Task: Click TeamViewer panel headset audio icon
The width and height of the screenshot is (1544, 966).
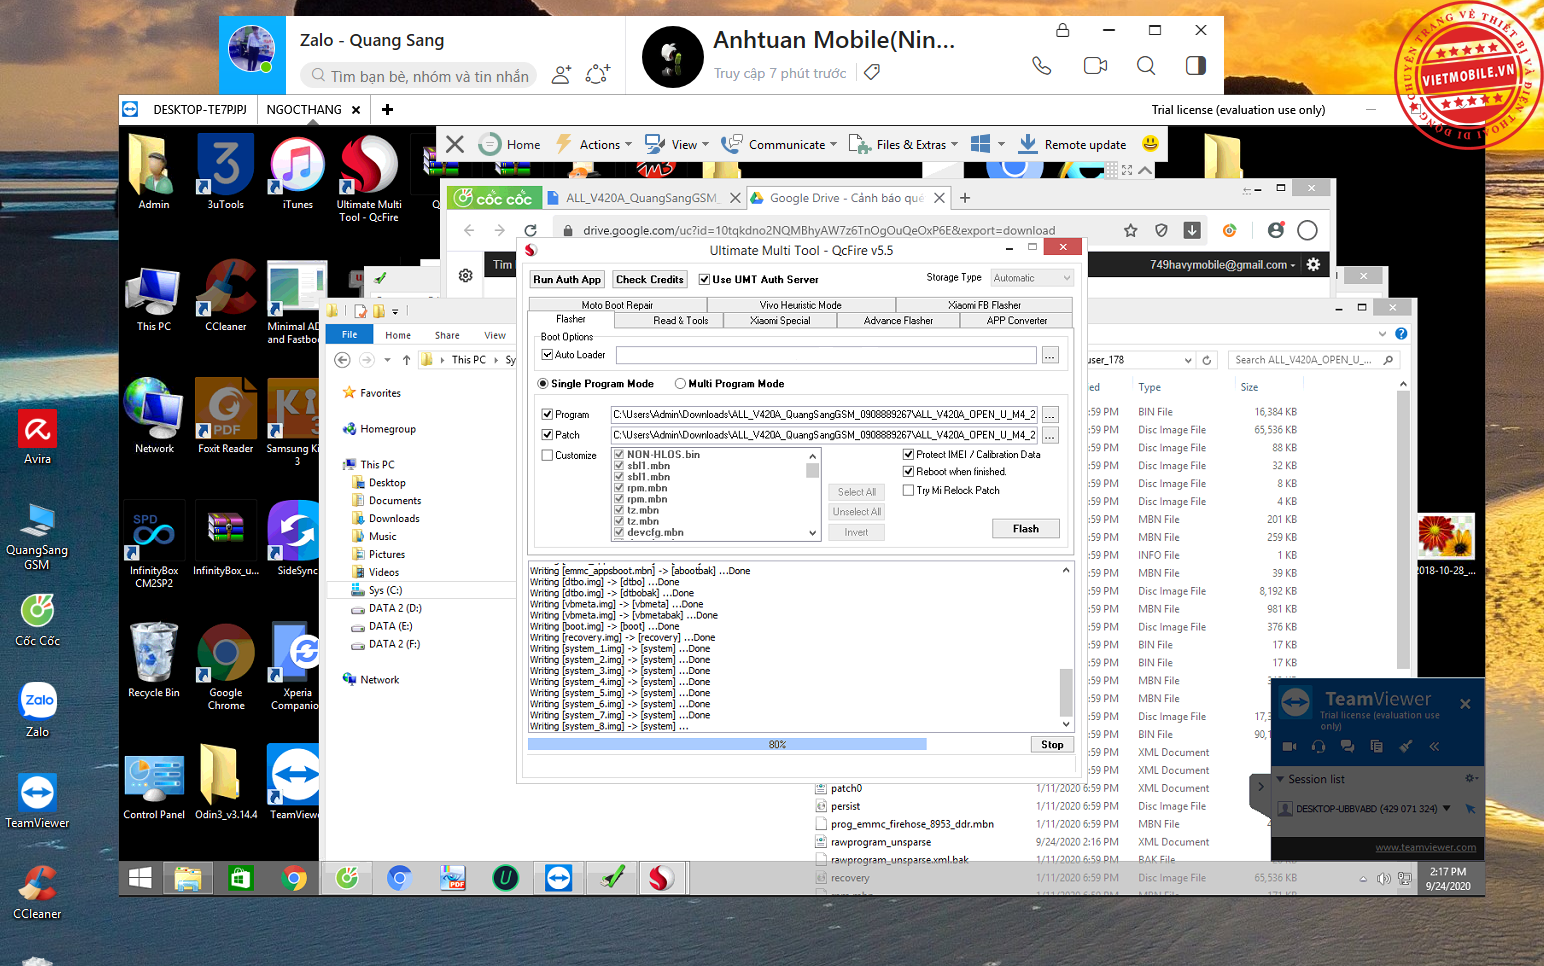Action: tap(1318, 746)
